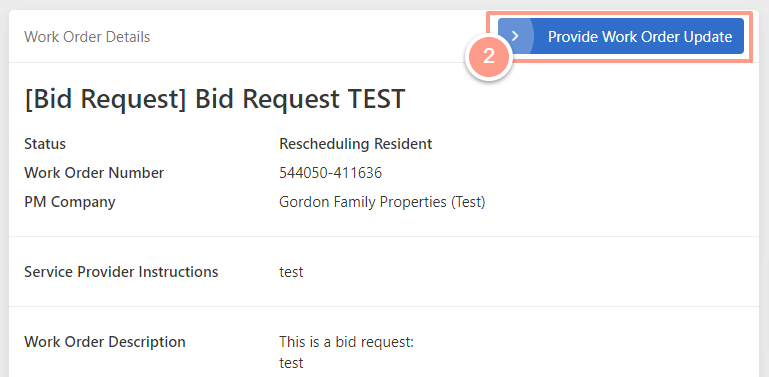This screenshot has height=377, width=769.
Task: Click the description second line test
Action: pyautogui.click(x=291, y=363)
